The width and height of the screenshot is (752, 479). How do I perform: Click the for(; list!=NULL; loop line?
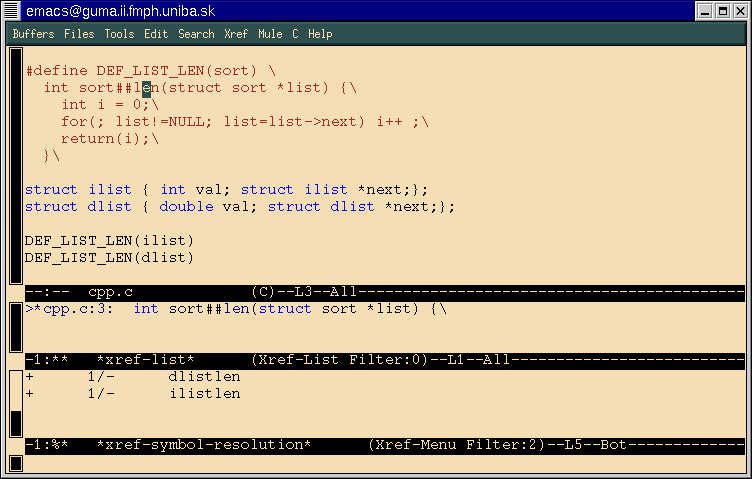245,122
